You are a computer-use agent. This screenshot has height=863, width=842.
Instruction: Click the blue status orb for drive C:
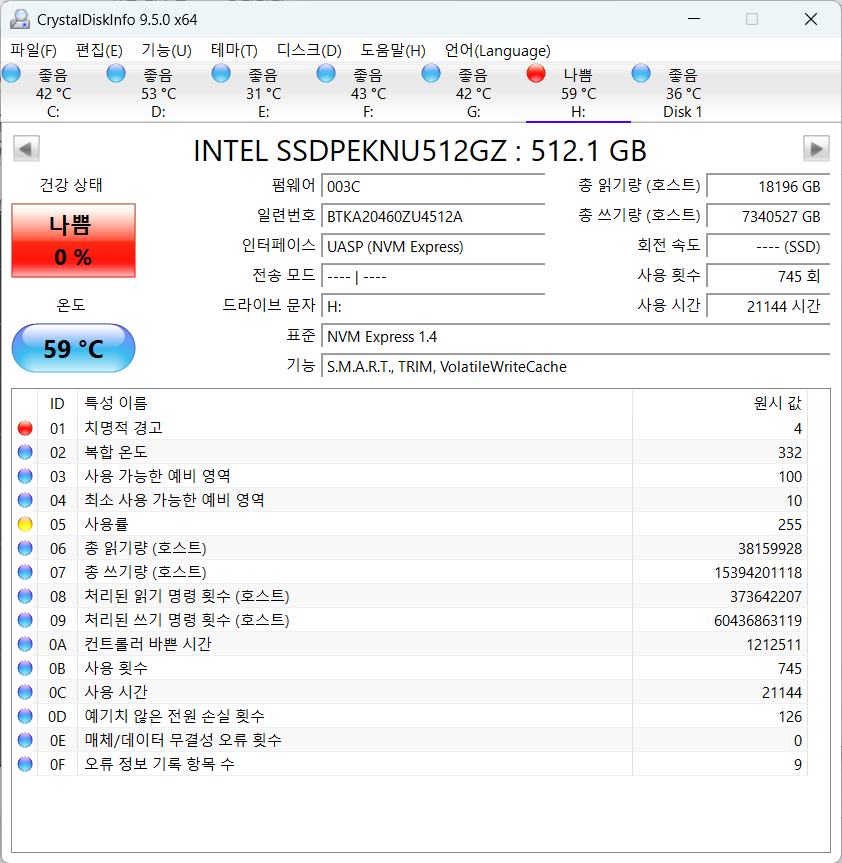tap(11, 73)
